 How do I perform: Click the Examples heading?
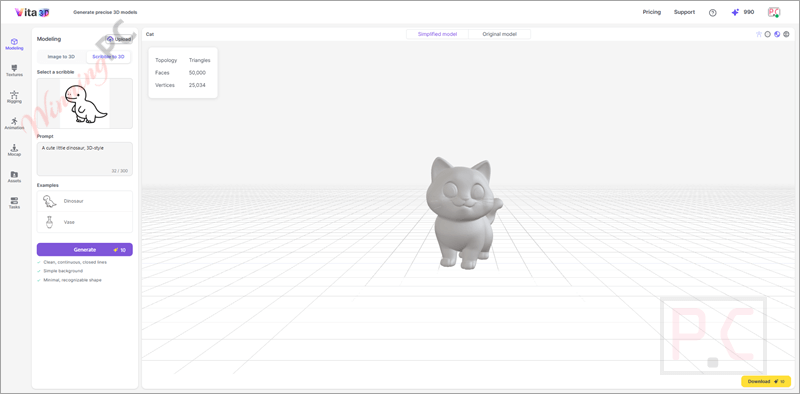click(47, 185)
